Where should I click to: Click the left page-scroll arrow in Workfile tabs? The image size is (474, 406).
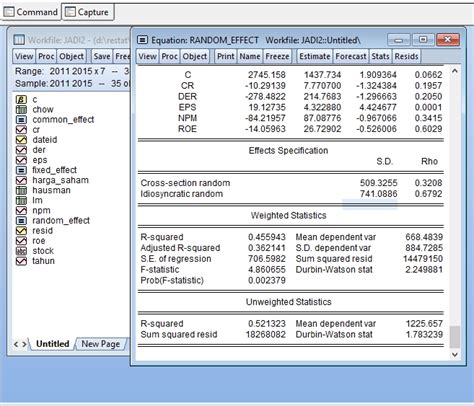[16, 344]
